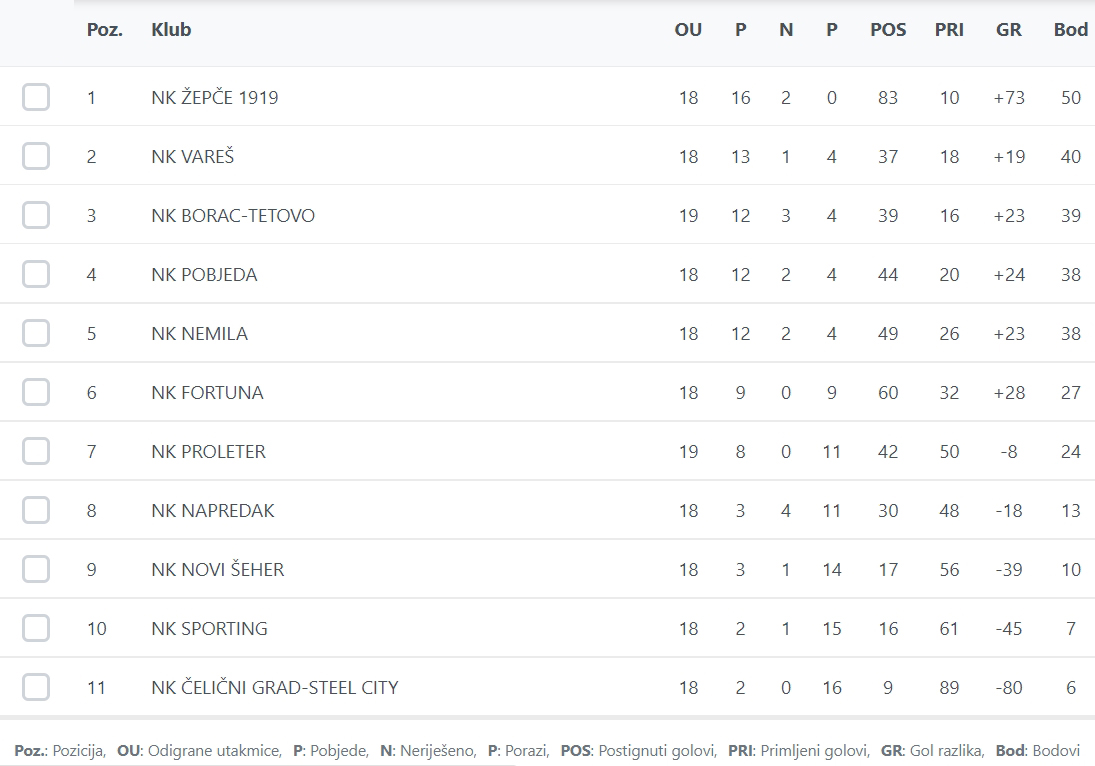Toggle the NK SPORTING checkbox
The image size is (1095, 766).
click(x=36, y=628)
